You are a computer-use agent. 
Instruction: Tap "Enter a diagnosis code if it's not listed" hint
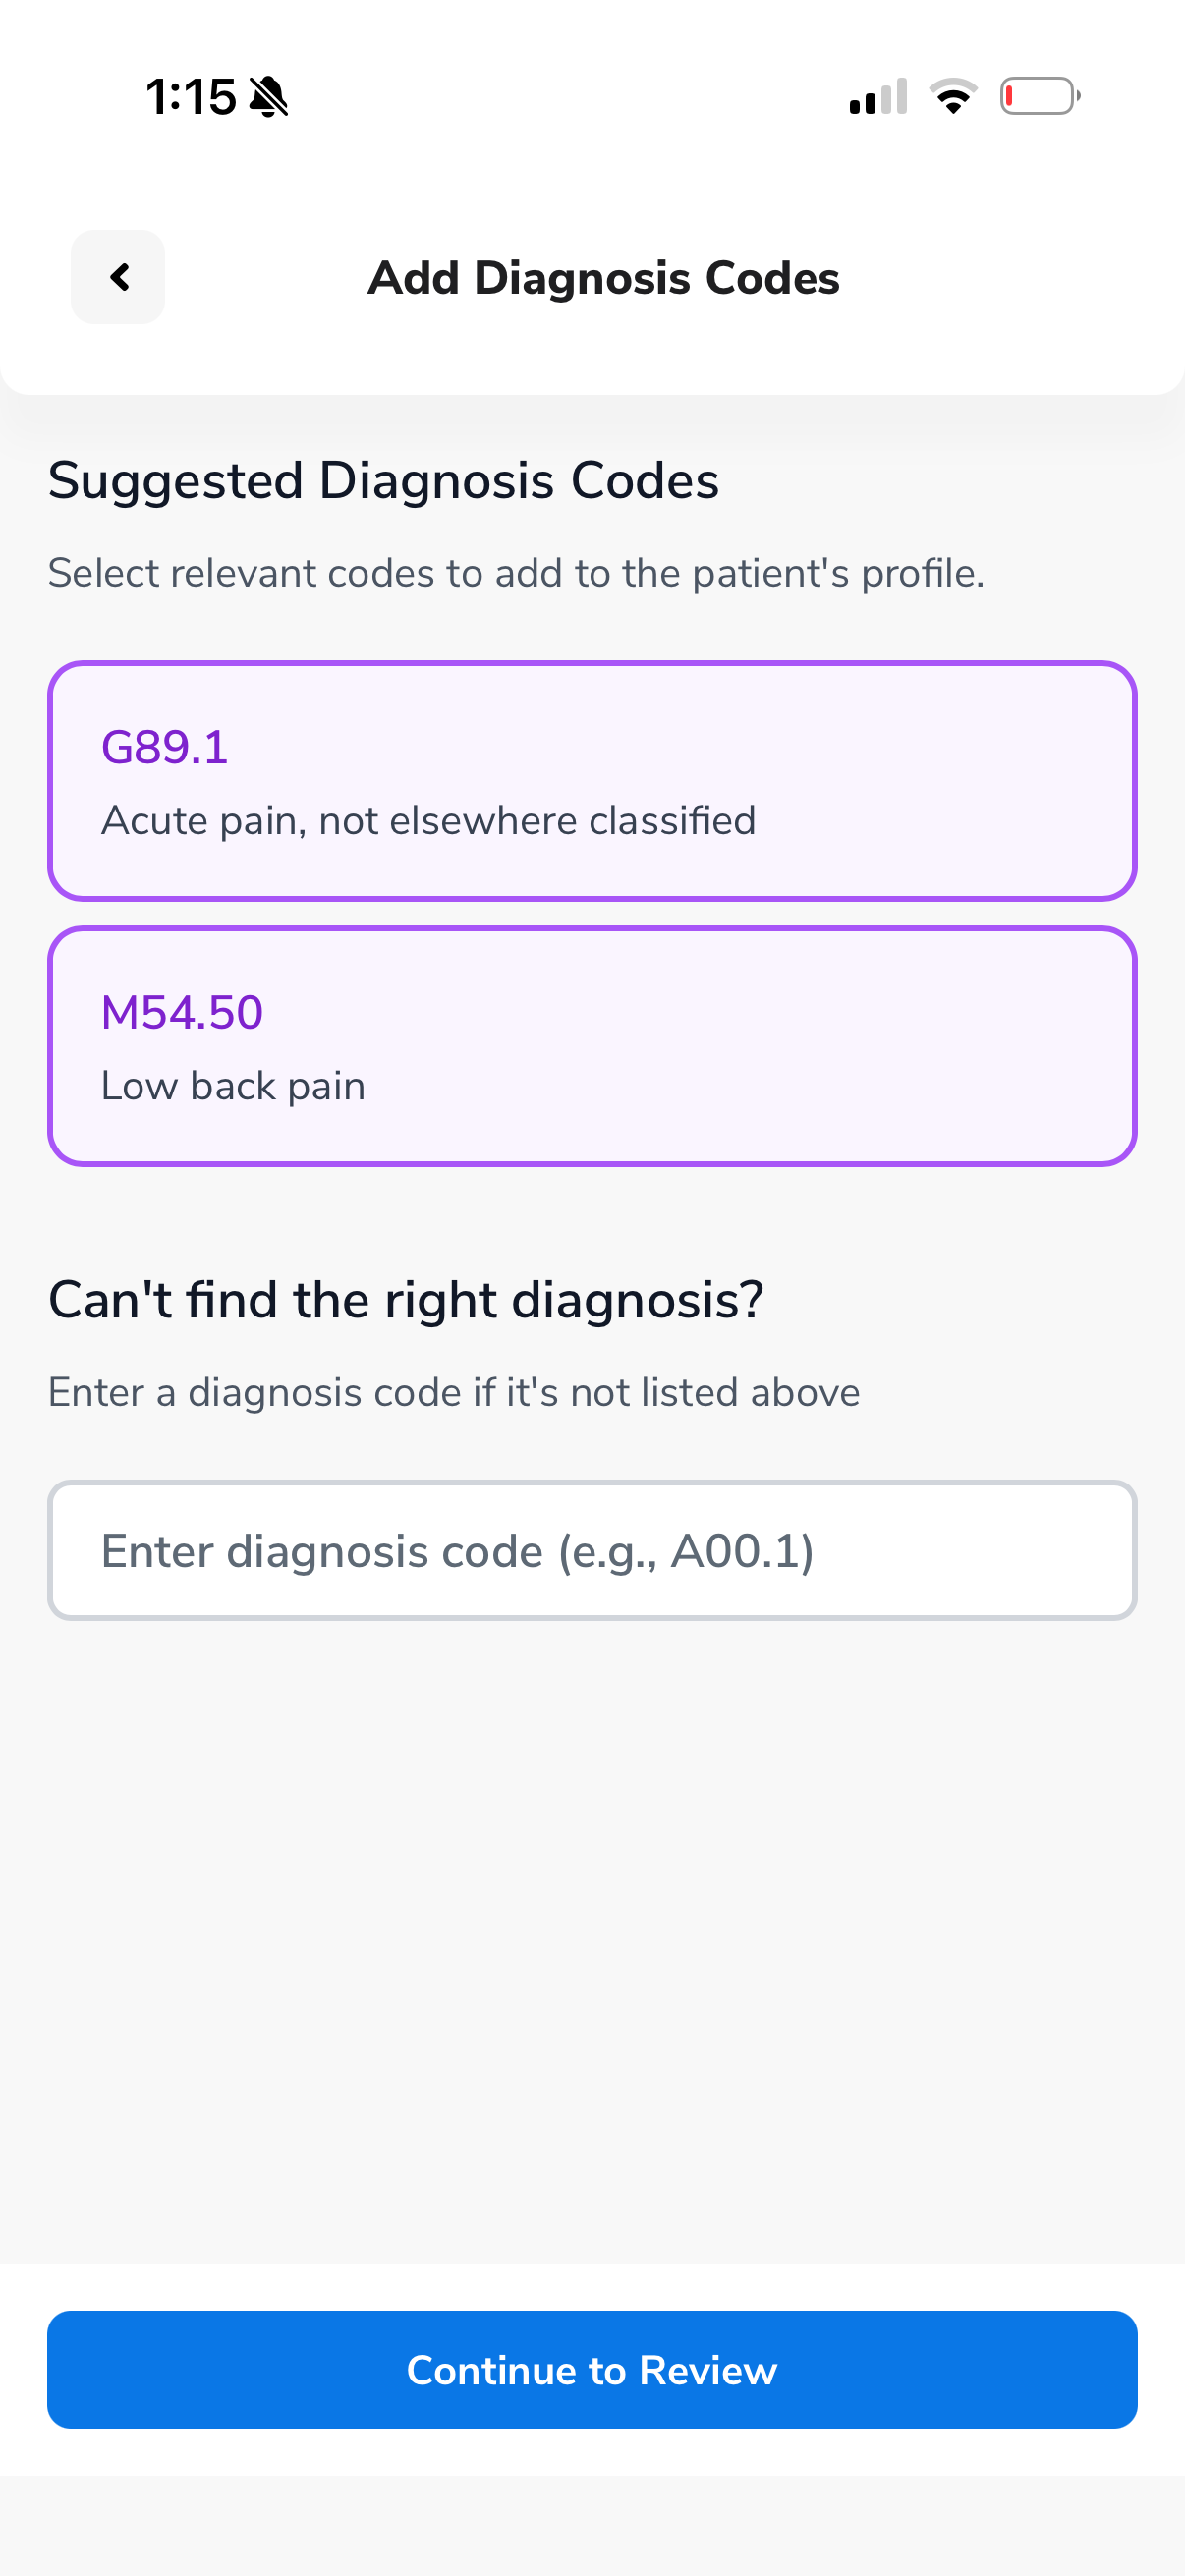[454, 1393]
